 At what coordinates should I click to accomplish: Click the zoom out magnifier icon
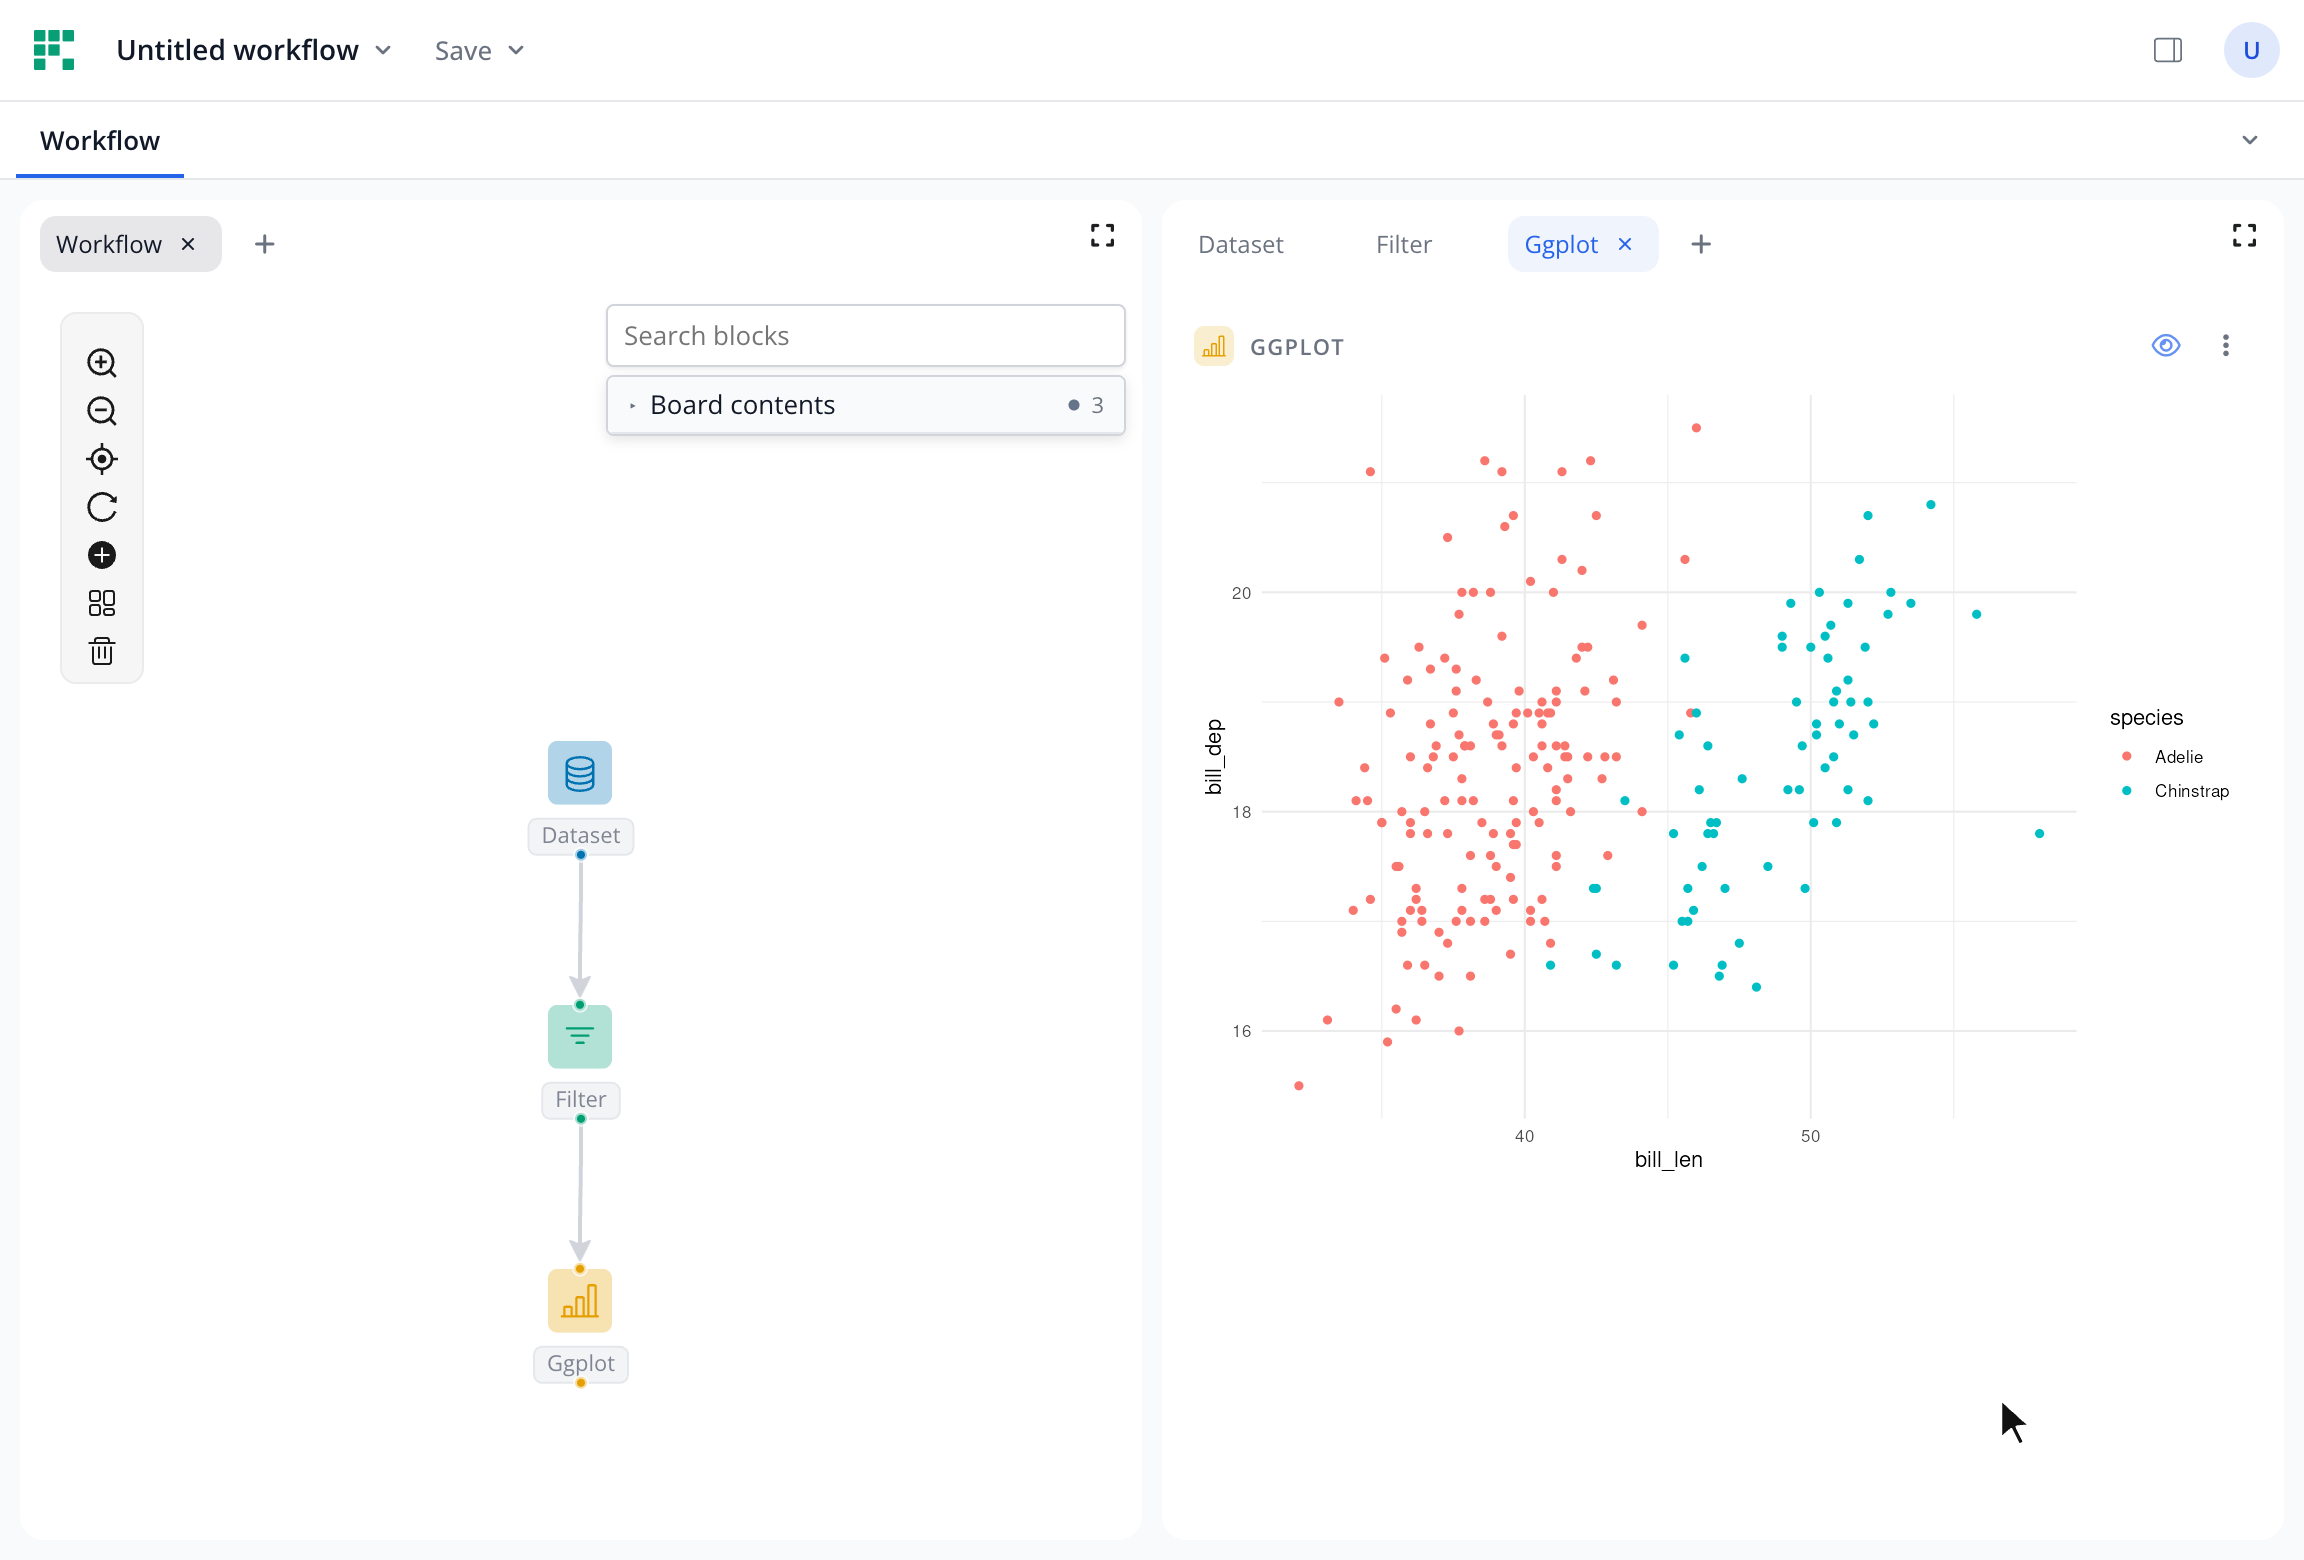point(102,411)
